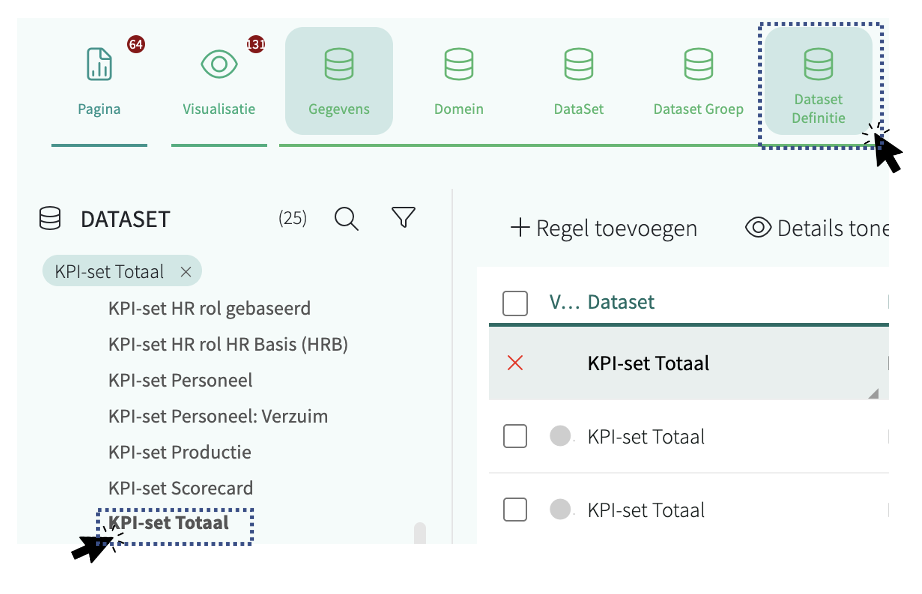Click the Dataset Definitie icon
Viewport: 922px width, 594px height.
(x=818, y=65)
